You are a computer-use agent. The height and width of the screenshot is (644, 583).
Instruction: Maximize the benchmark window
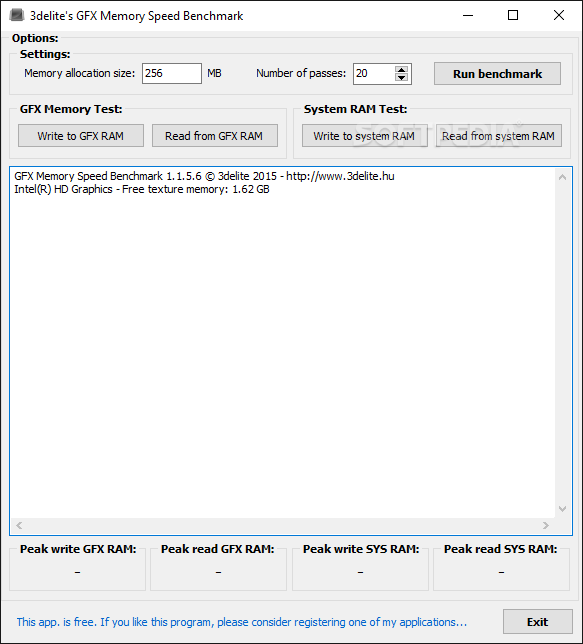pyautogui.click(x=513, y=16)
